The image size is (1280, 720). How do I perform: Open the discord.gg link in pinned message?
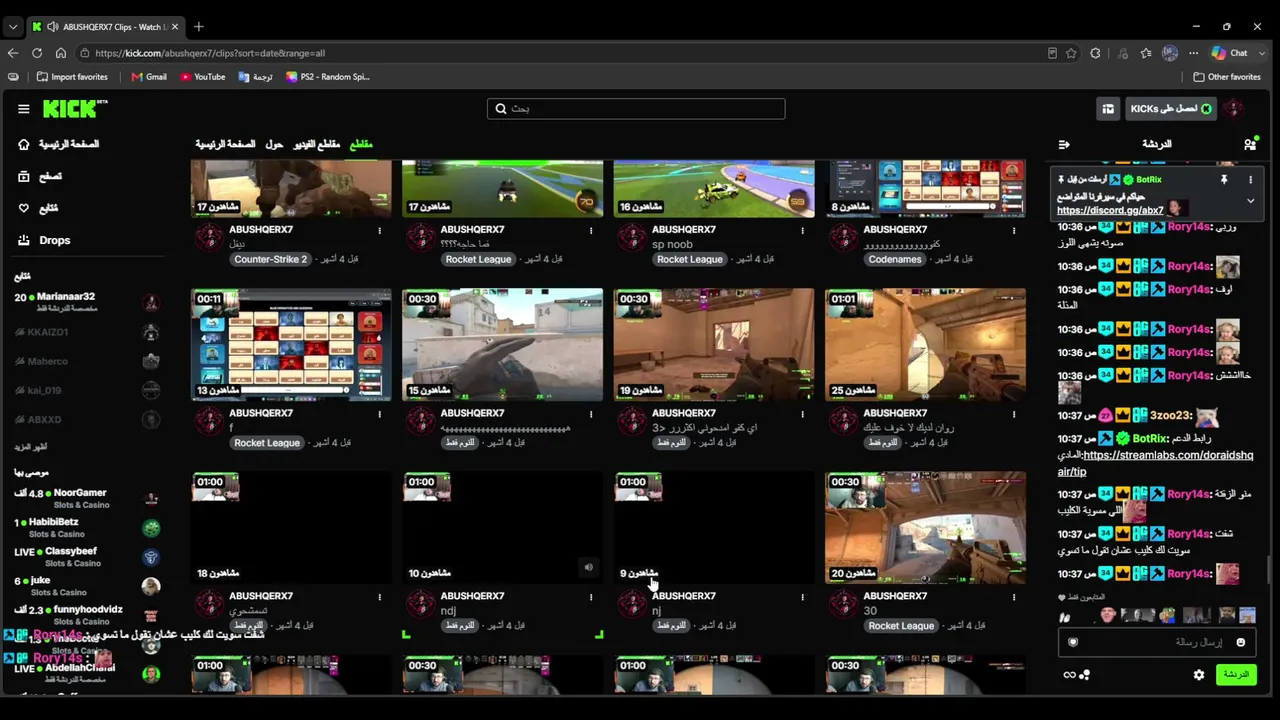(x=1110, y=211)
